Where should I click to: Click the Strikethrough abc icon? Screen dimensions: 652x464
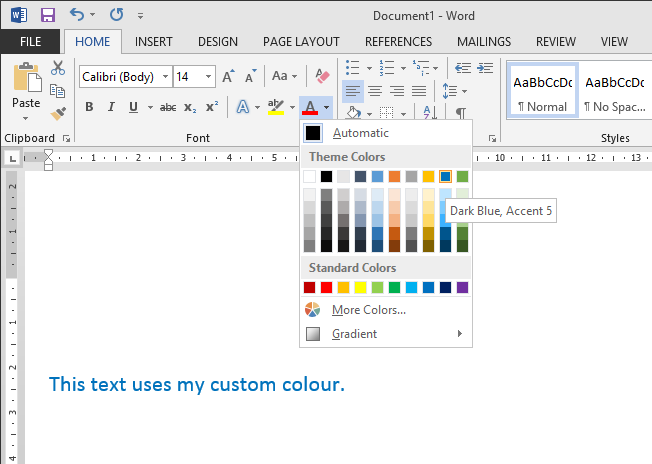167,107
